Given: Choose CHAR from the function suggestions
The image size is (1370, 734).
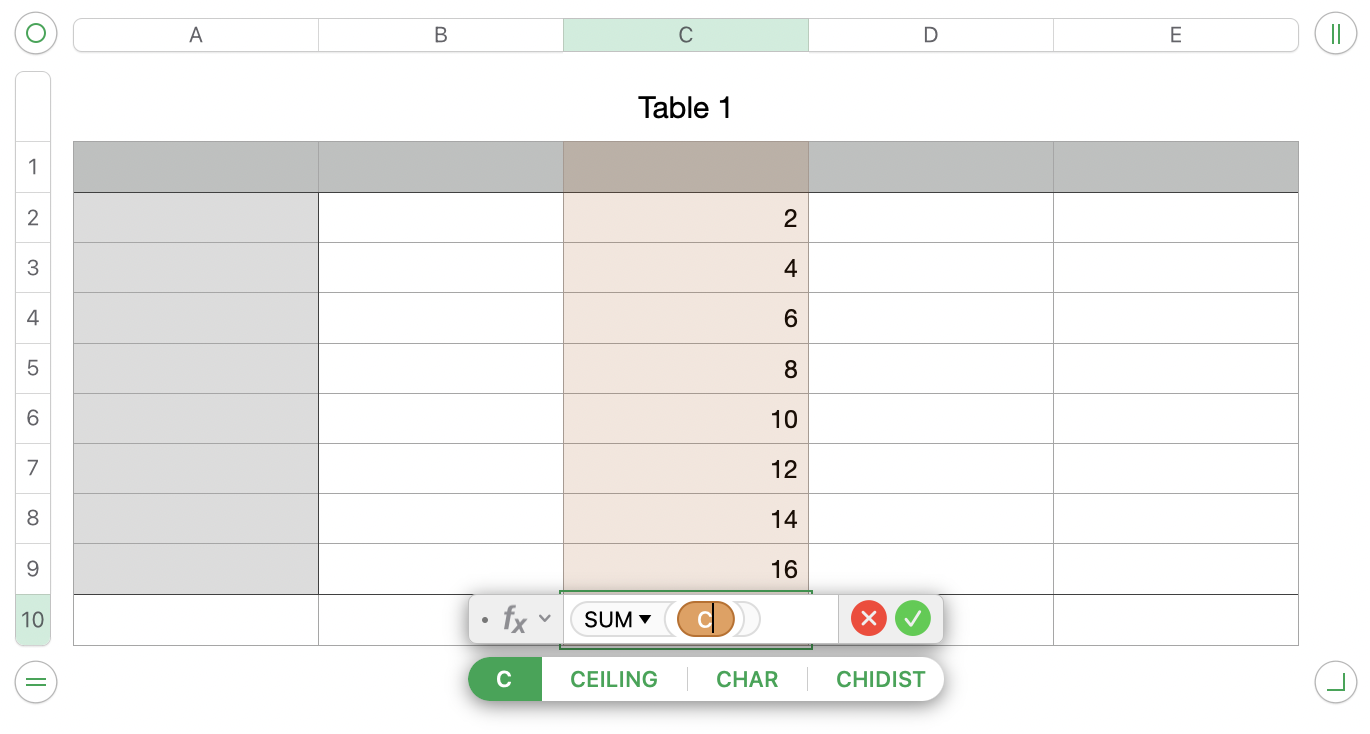Looking at the screenshot, I should pos(747,679).
